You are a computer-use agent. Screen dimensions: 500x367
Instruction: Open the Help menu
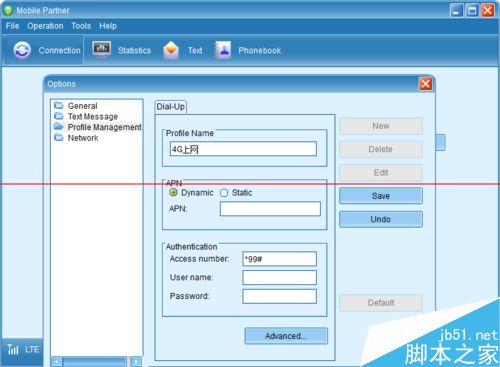[x=108, y=26]
